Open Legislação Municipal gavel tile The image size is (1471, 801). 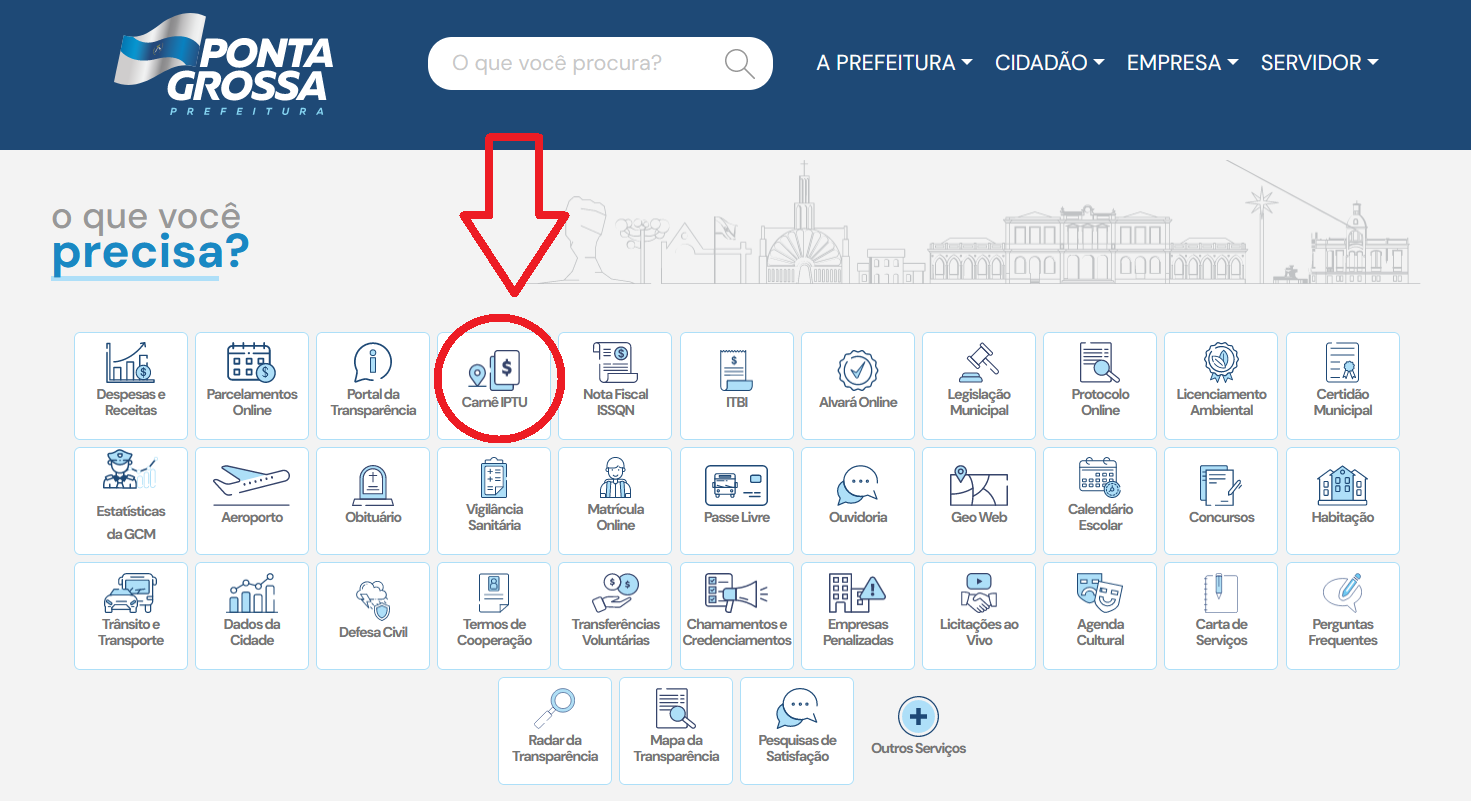(979, 386)
